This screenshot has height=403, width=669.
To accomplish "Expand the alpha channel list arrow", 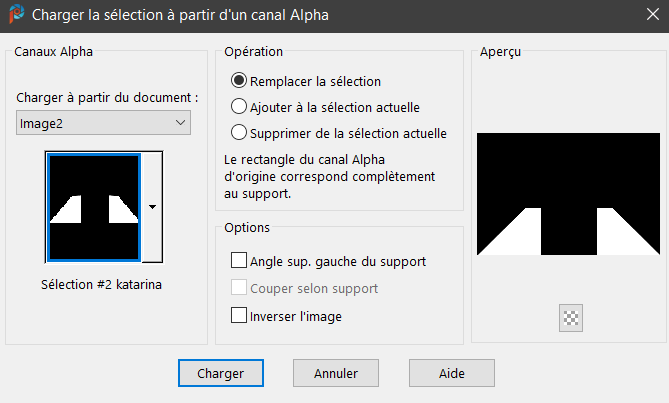I will [x=152, y=206].
